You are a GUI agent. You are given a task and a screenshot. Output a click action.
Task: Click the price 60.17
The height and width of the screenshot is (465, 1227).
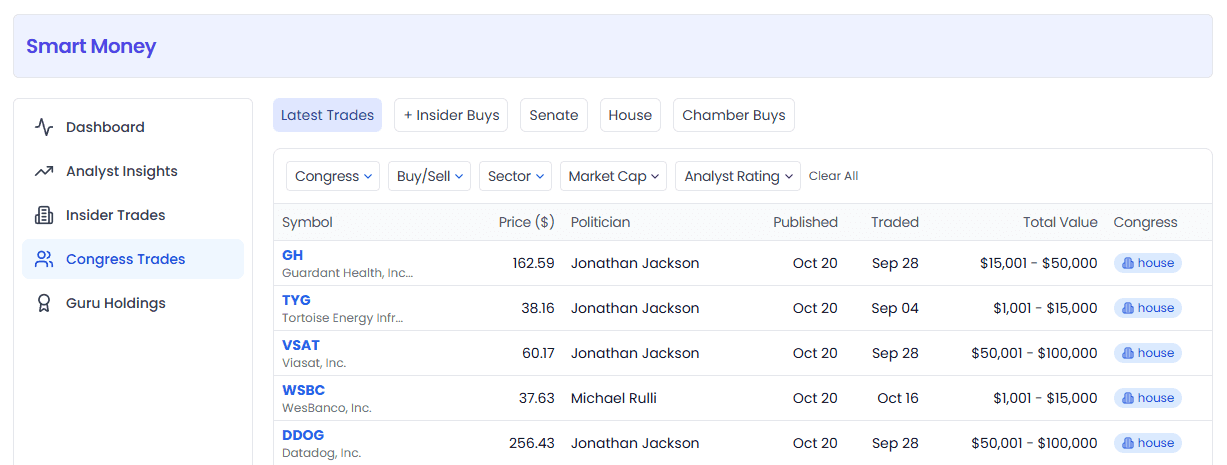click(537, 353)
